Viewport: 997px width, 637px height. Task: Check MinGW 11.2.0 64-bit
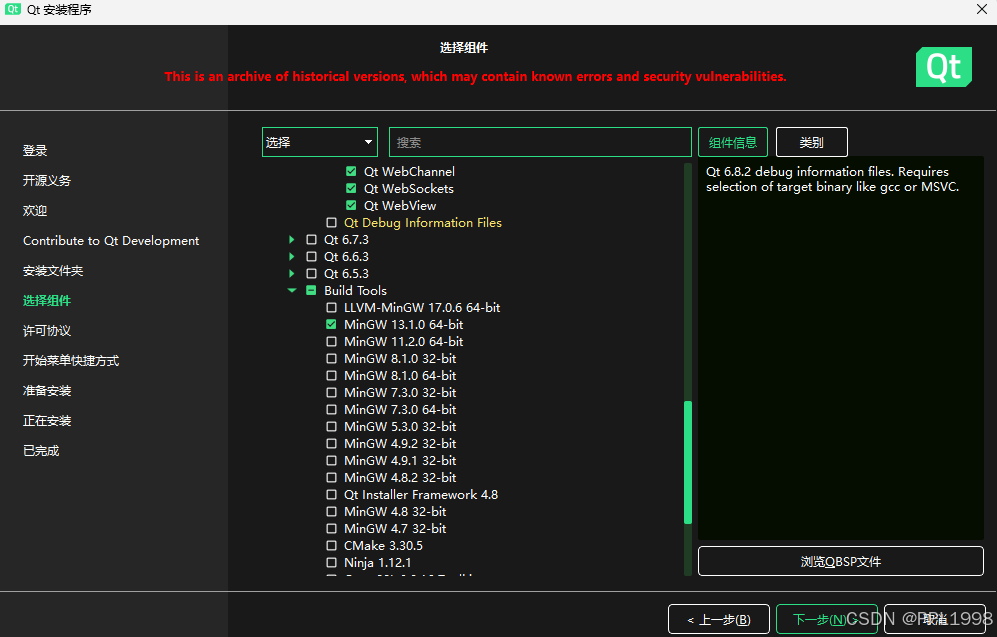pos(331,341)
